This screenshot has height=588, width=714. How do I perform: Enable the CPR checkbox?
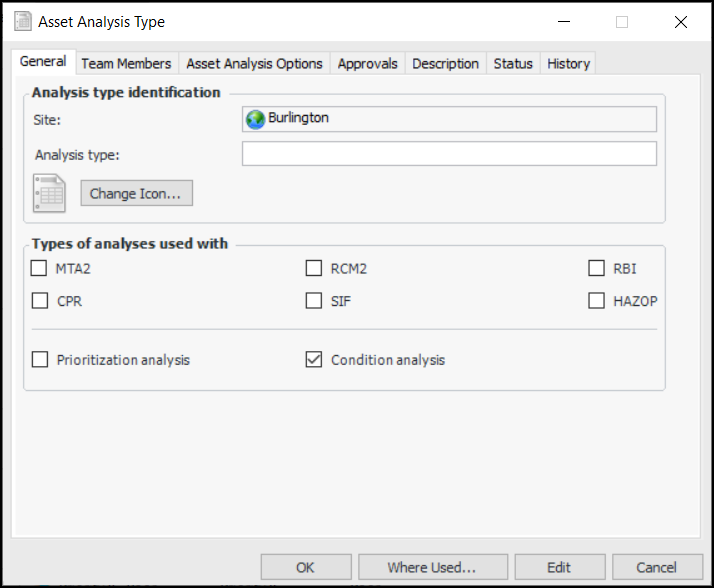tap(40, 300)
